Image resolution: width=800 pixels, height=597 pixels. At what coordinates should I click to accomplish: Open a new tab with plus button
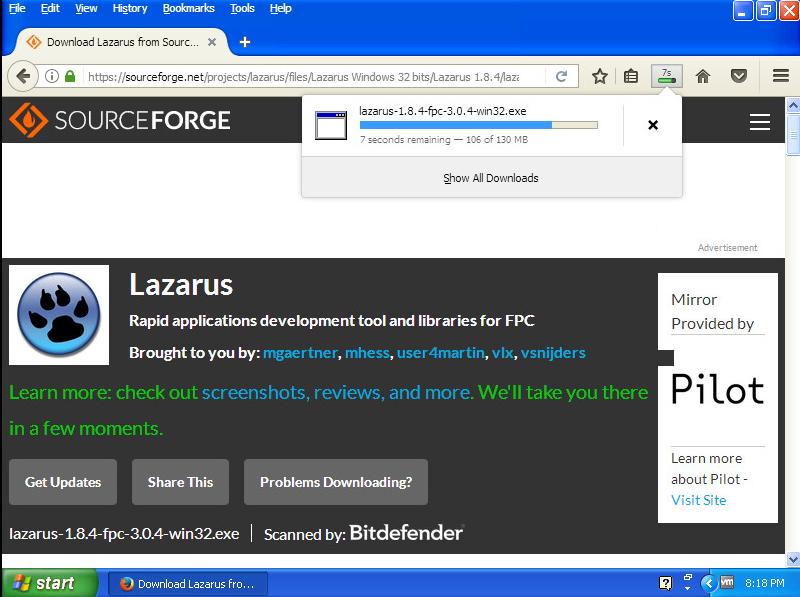[x=245, y=42]
